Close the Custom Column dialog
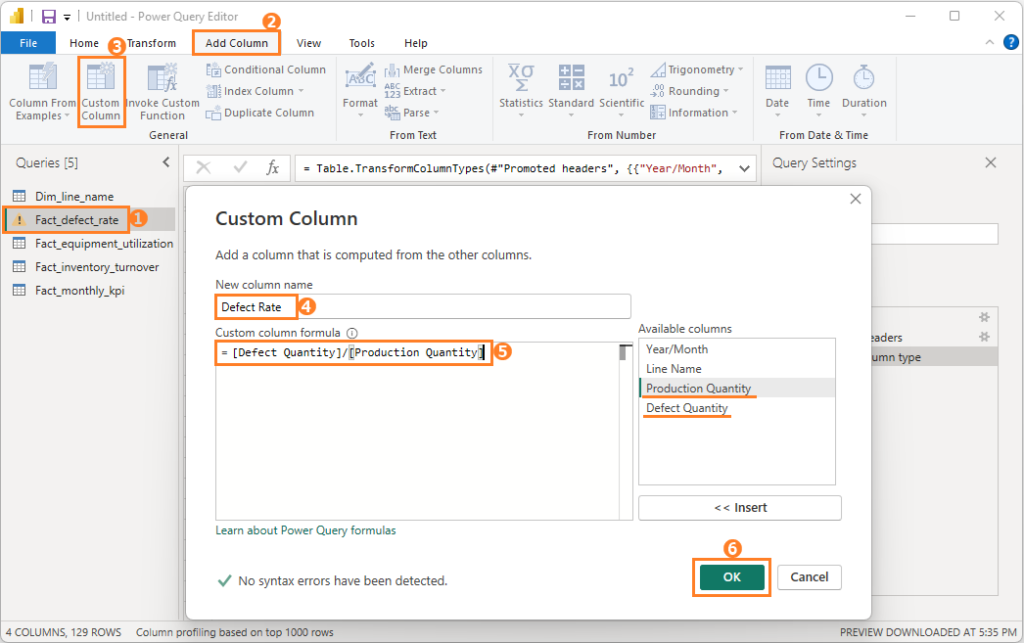Viewport: 1024px width, 643px height. pyautogui.click(x=856, y=198)
